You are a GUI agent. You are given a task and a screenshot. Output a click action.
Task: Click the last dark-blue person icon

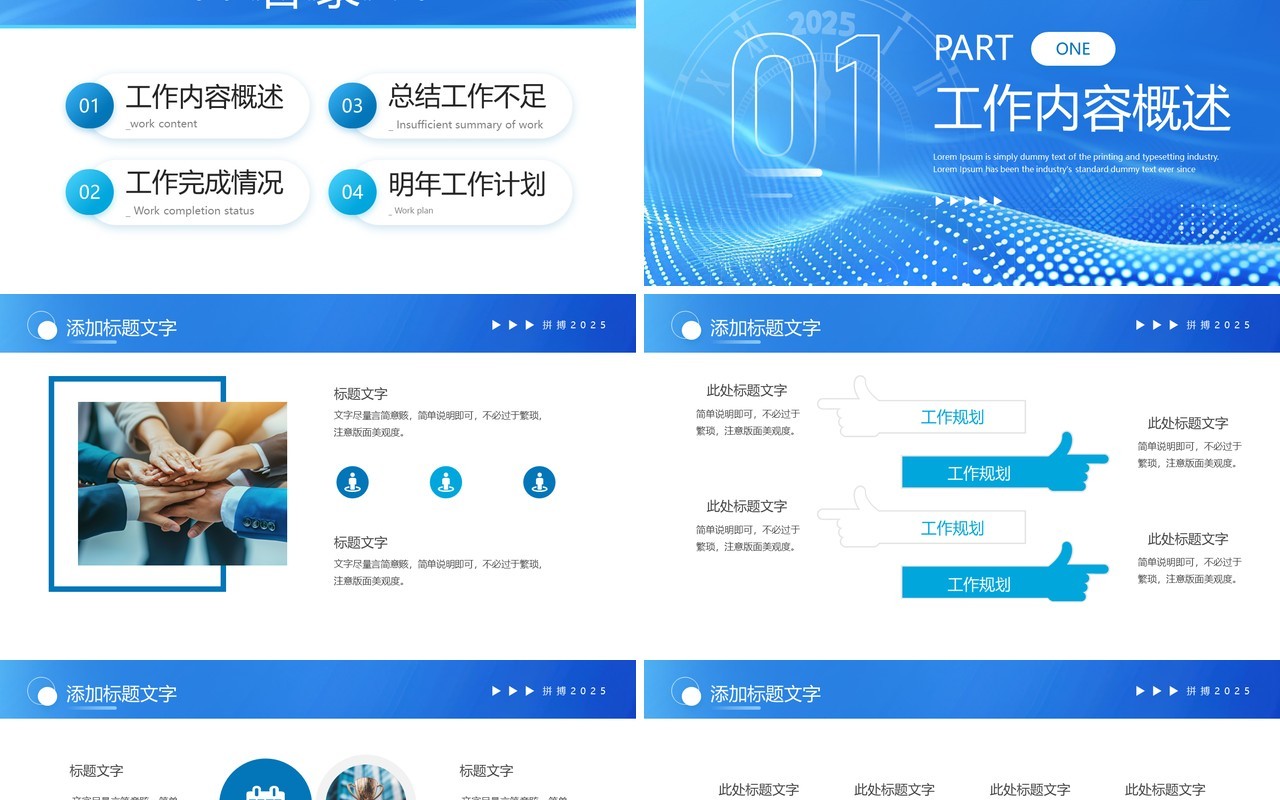click(539, 482)
